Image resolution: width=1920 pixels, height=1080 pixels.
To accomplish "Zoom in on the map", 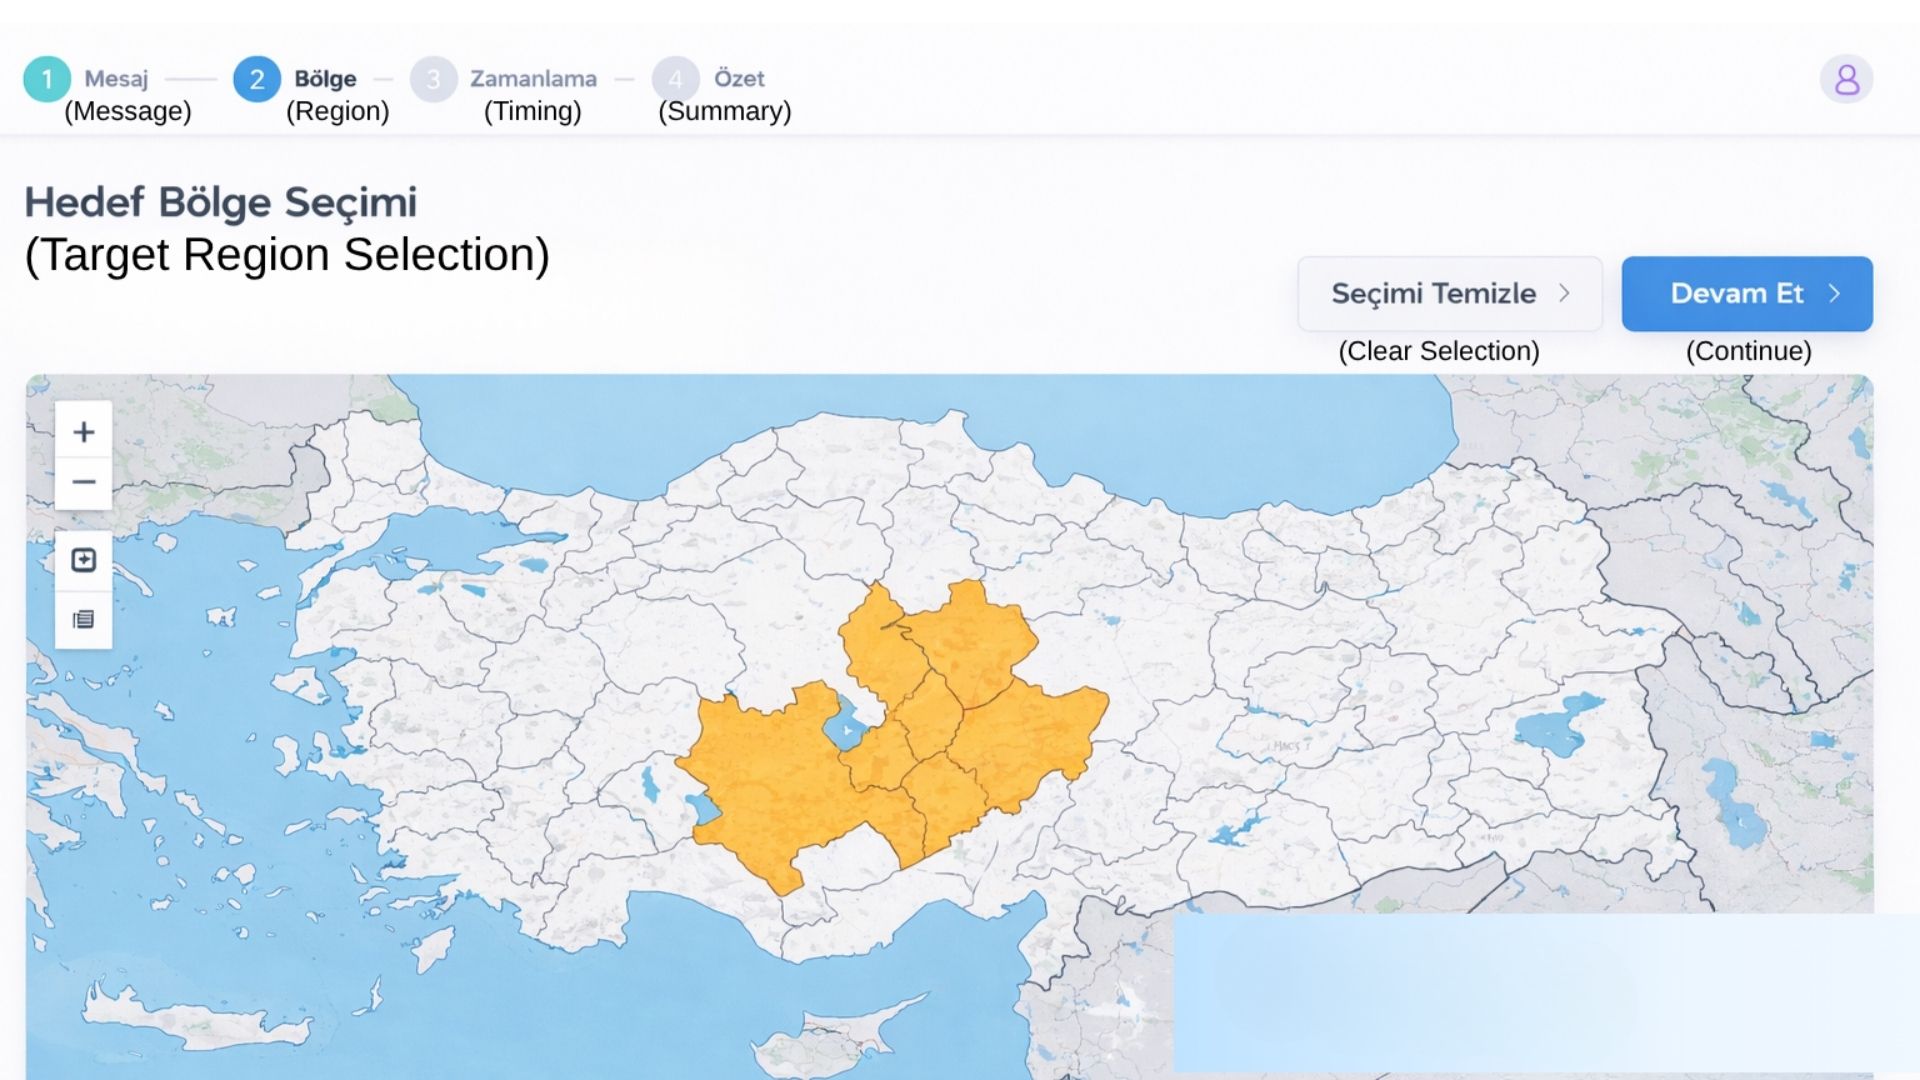I will (x=84, y=432).
